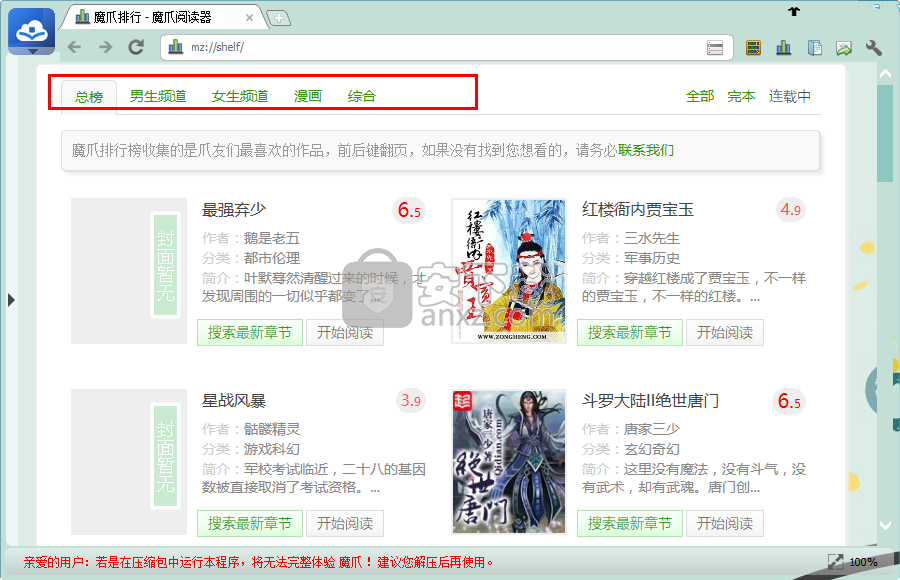Click the category 游戏科幻

coord(272,449)
